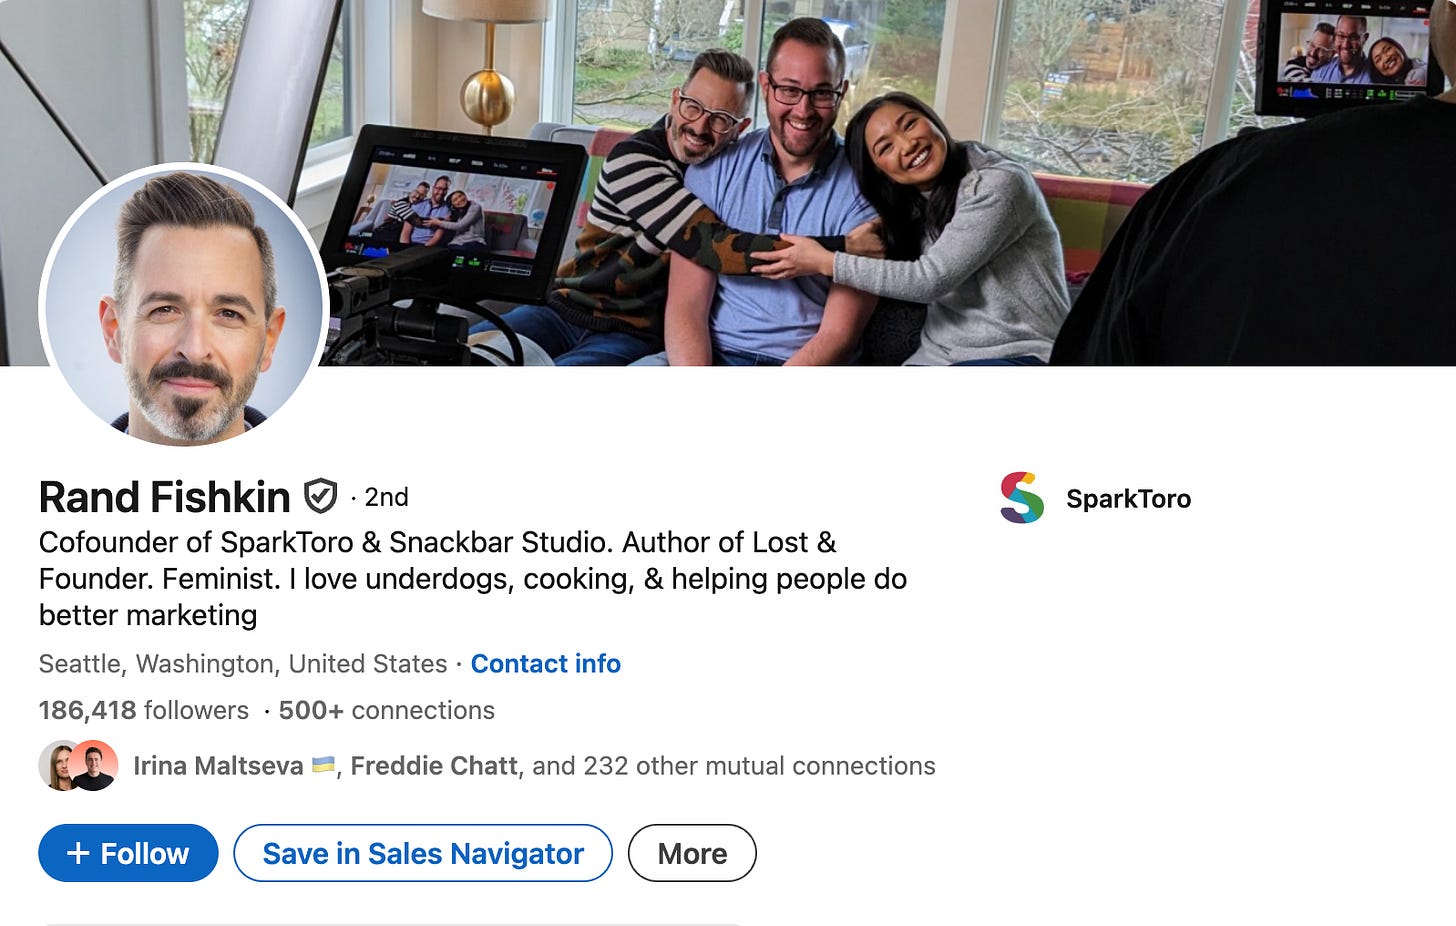The image size is (1456, 926).
Task: Click the 2nd degree connection label
Action: tap(386, 497)
